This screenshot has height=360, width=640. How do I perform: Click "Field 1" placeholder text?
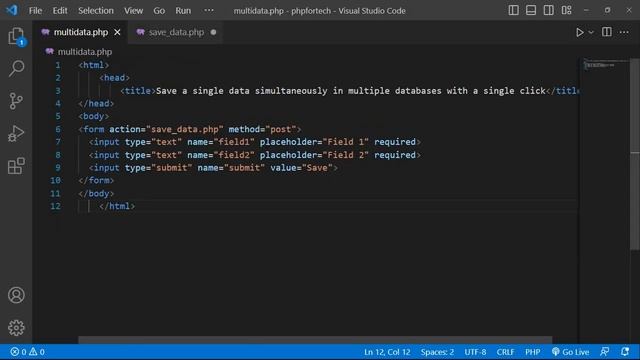[346, 142]
